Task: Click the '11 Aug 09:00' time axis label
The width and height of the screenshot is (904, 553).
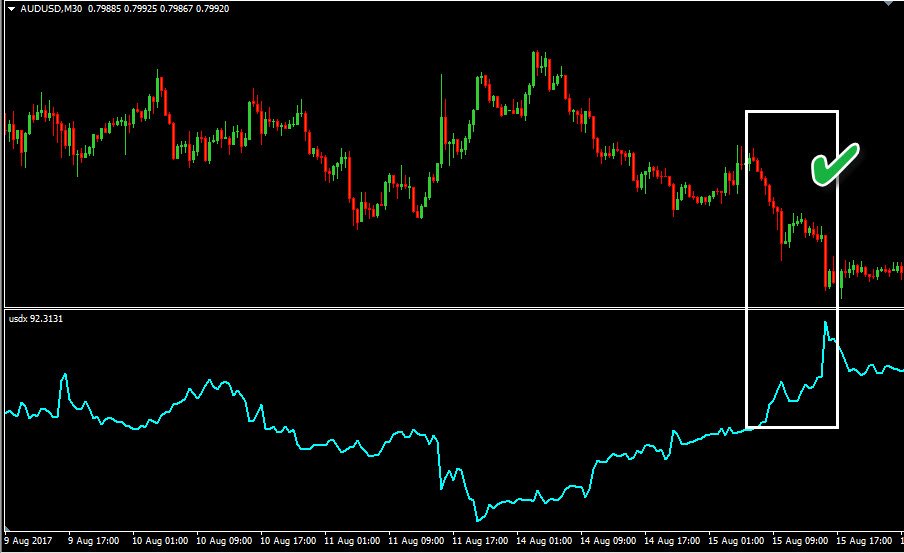Action: (x=416, y=541)
